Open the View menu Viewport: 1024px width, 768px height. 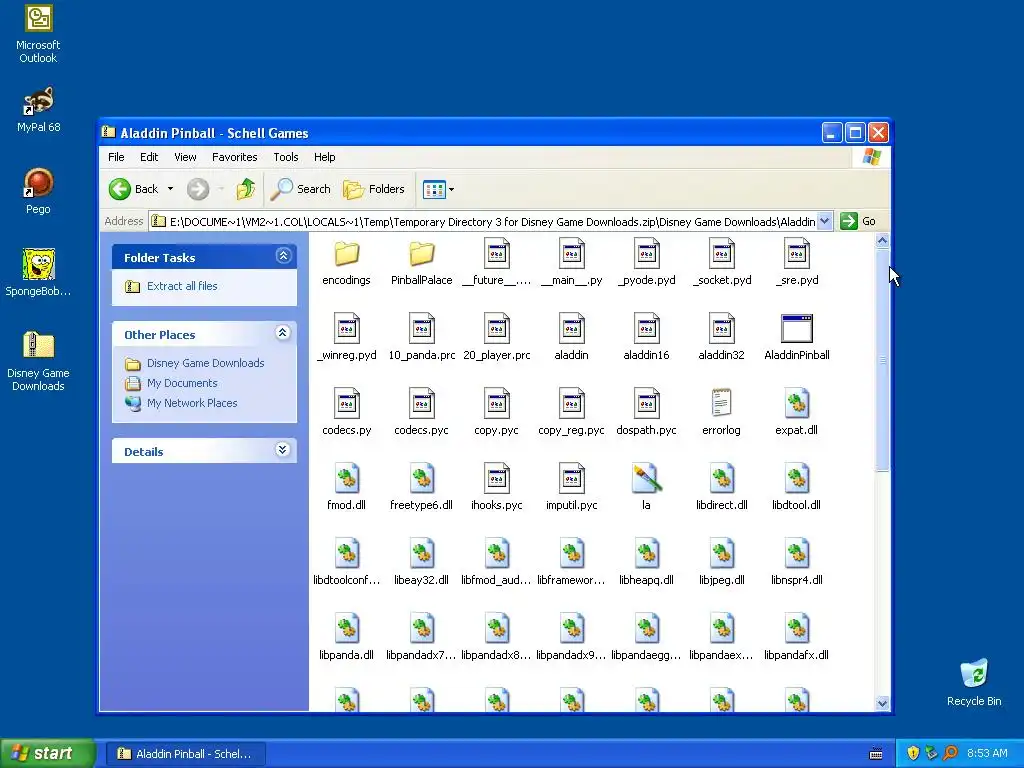click(x=185, y=157)
